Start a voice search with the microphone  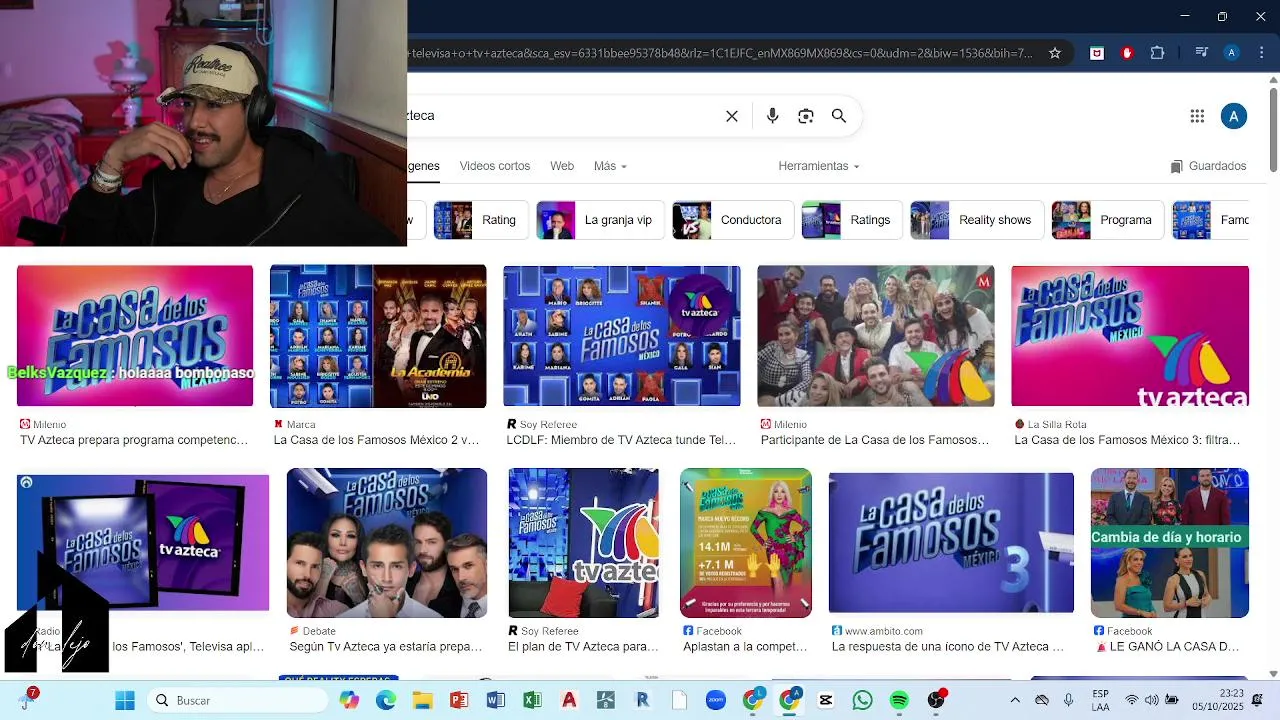pyautogui.click(x=772, y=116)
